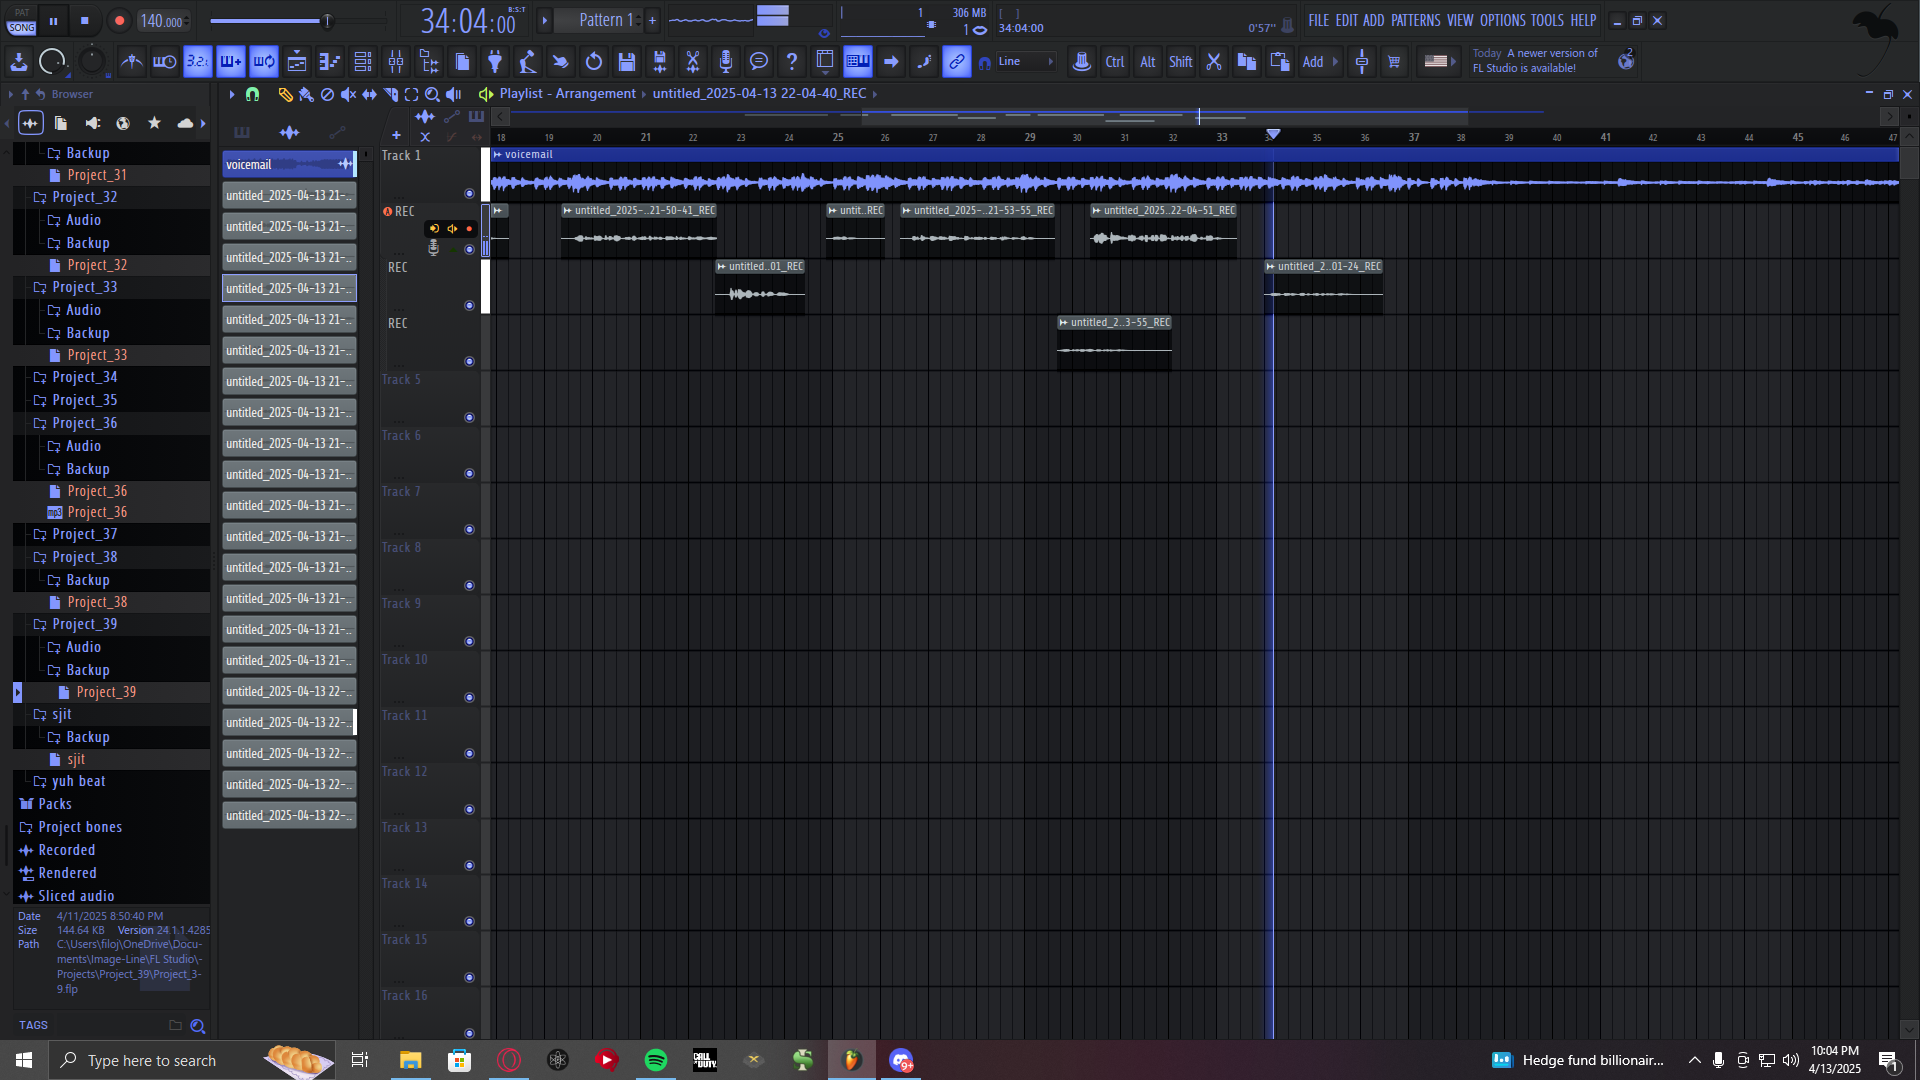Click the save project floppy icon
Screen dimensions: 1920x1080
(627, 62)
